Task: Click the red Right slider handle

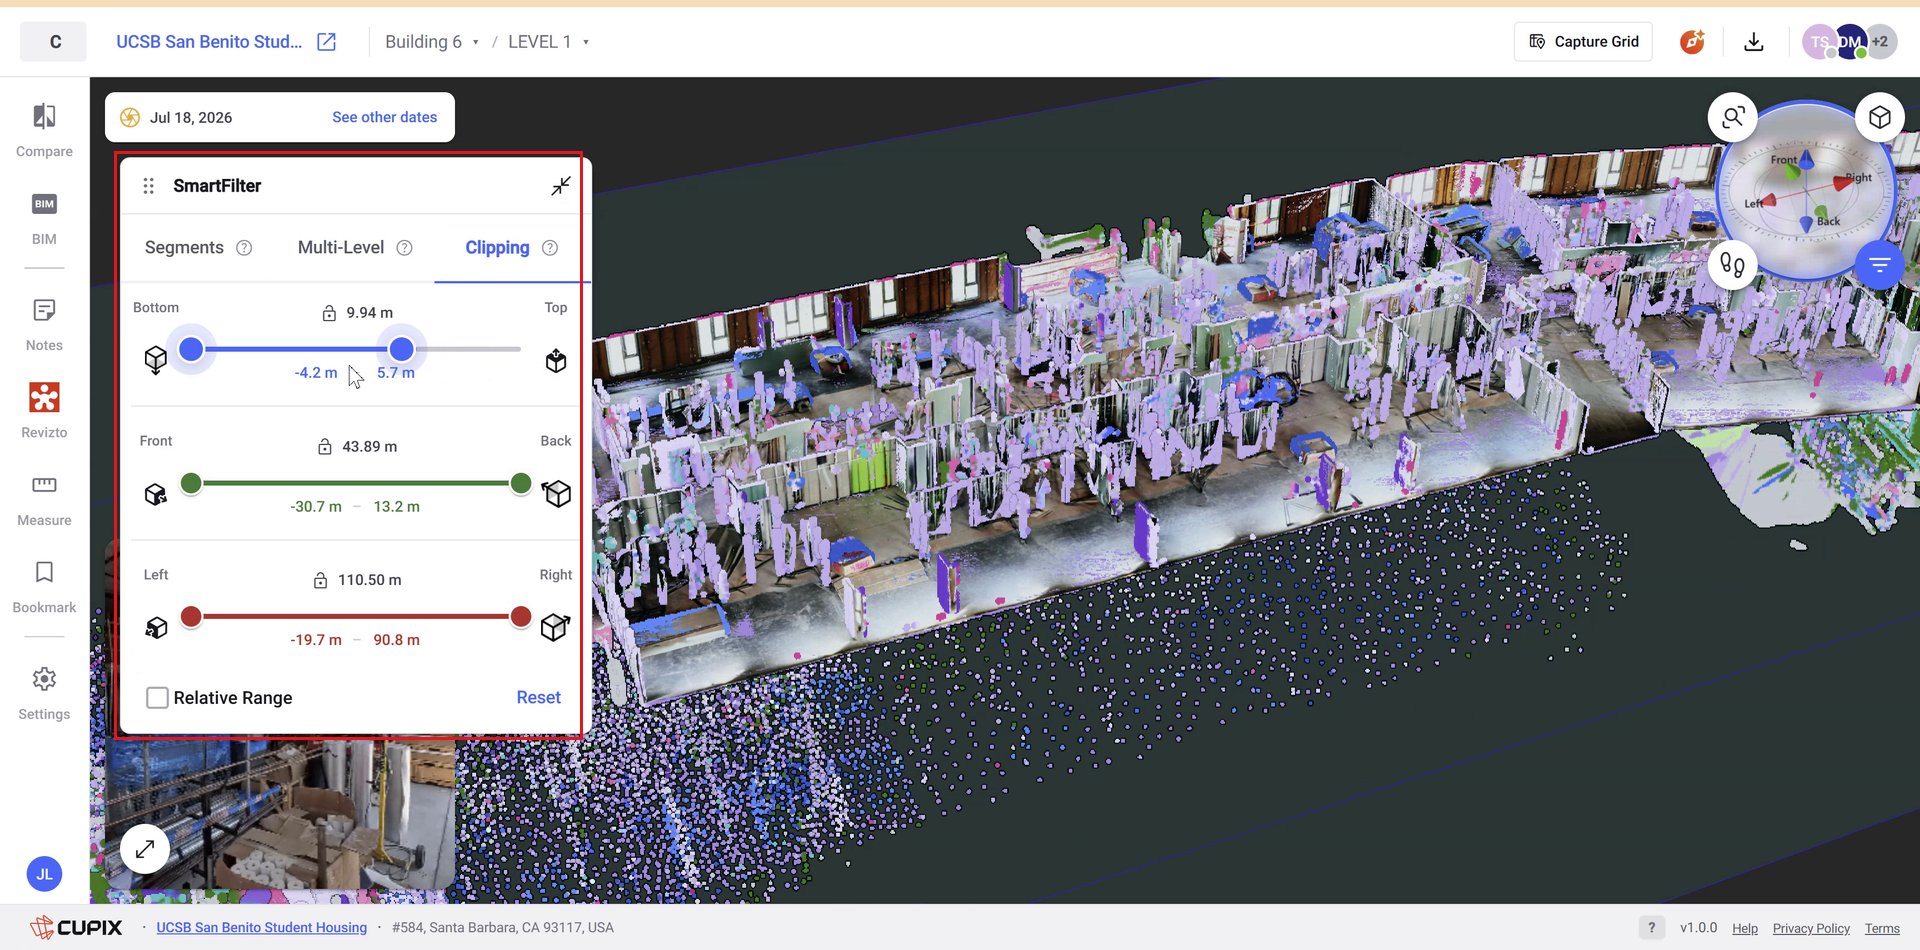Action: coord(521,617)
